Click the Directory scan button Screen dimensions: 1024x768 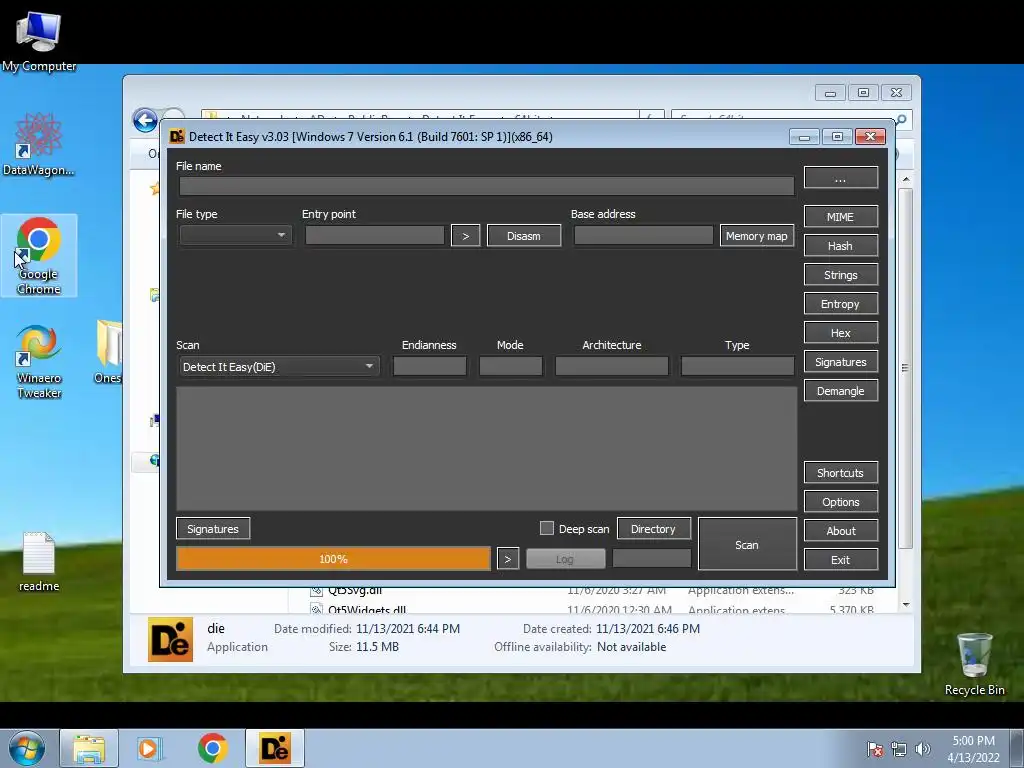click(654, 528)
